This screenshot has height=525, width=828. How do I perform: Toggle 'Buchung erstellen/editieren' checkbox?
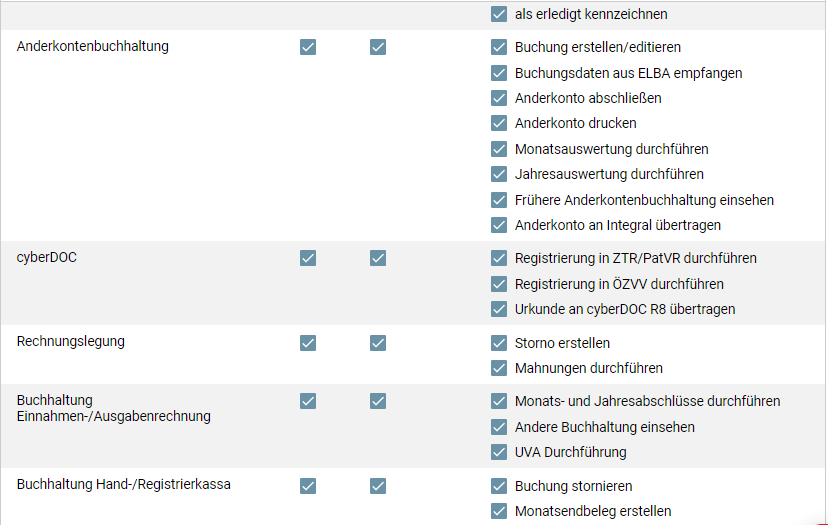tap(498, 47)
